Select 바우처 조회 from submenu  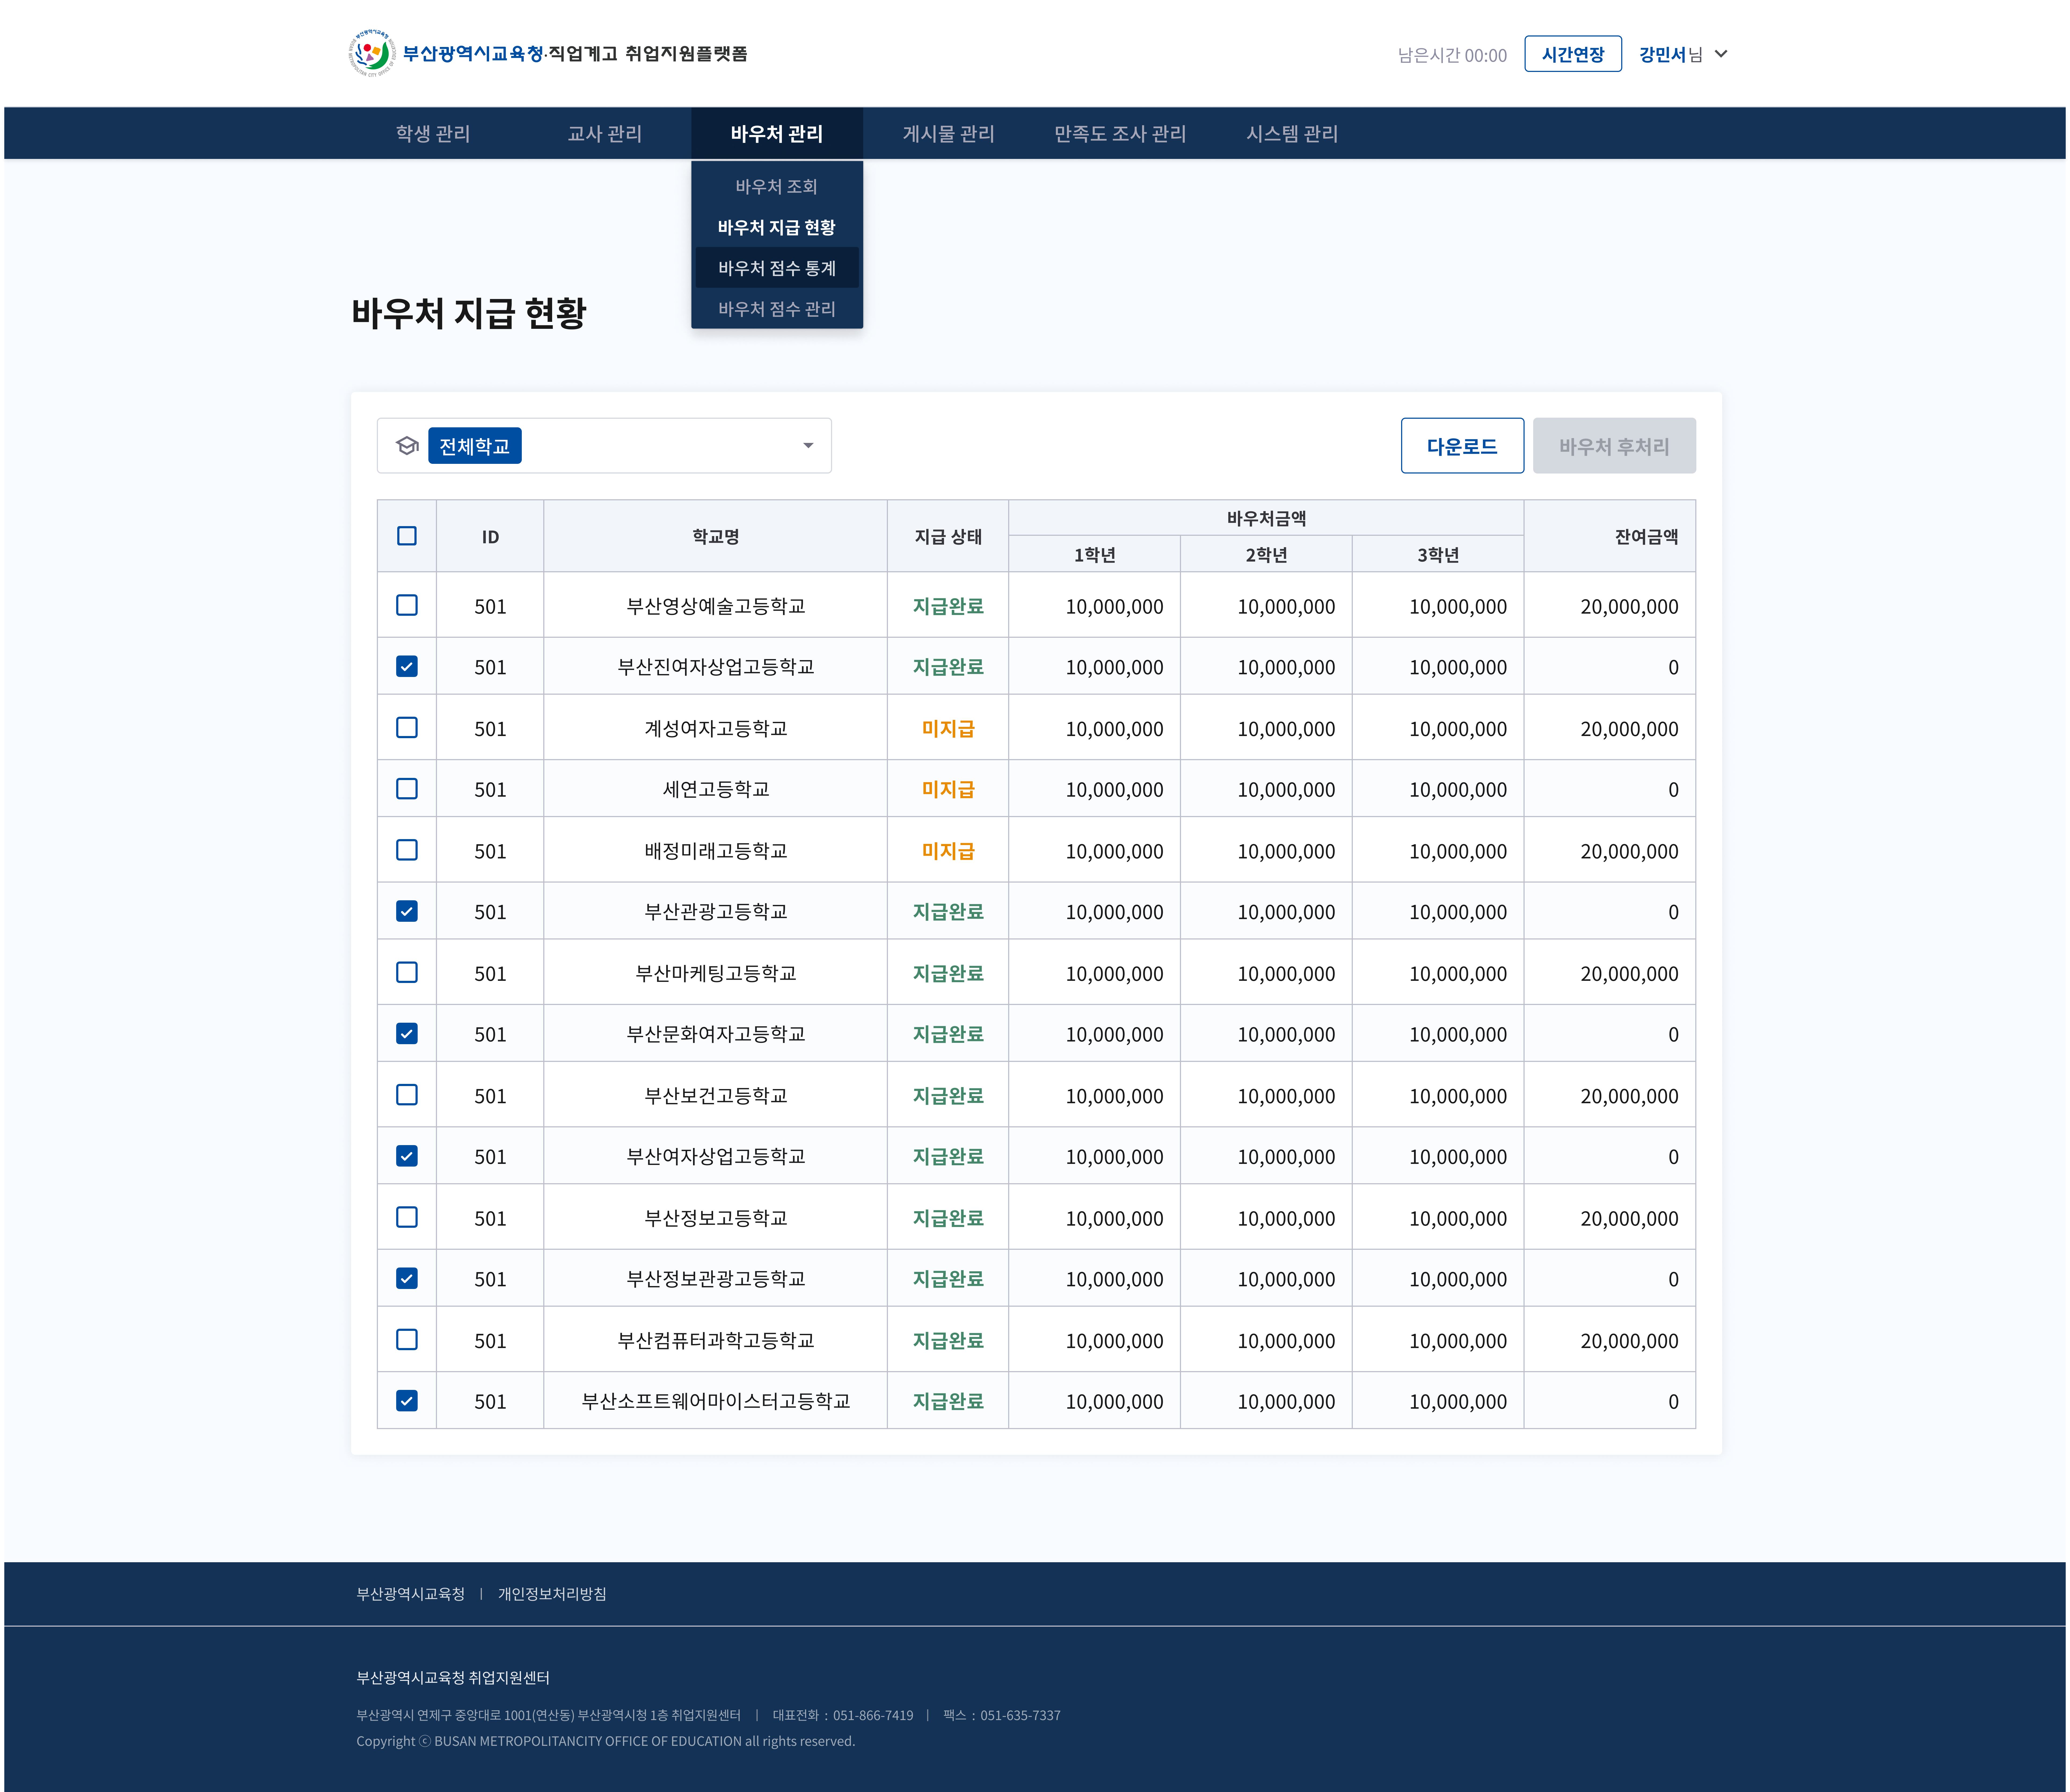click(777, 186)
